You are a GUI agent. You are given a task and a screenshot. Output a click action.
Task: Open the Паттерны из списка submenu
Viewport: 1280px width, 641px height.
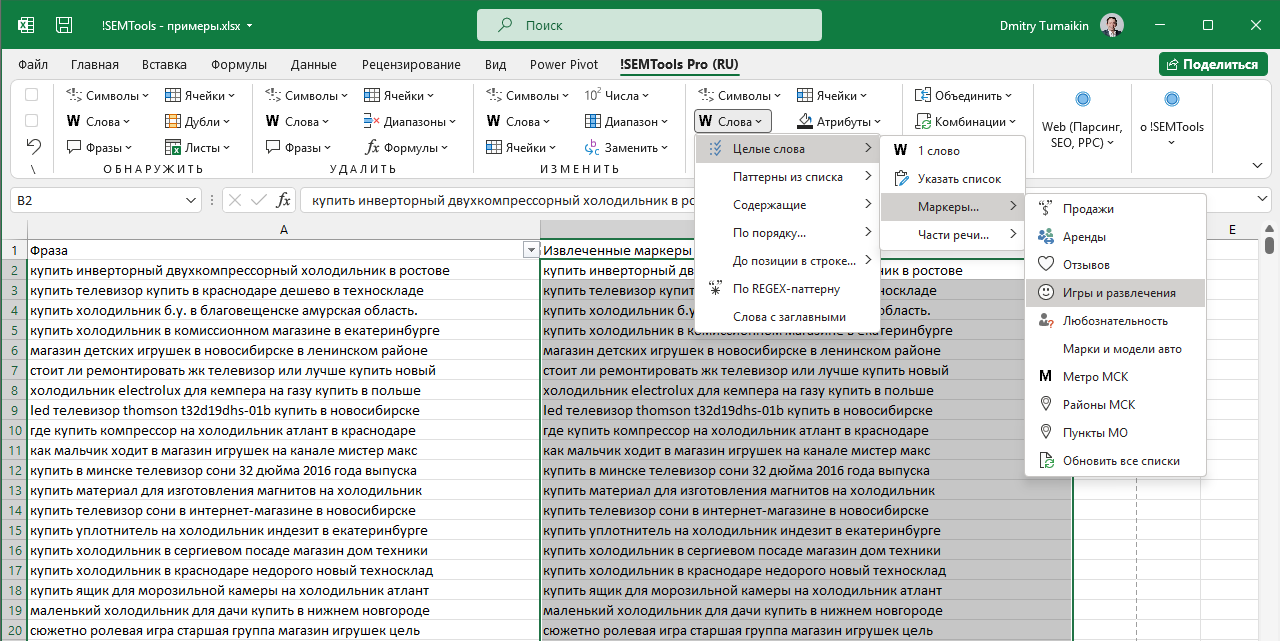(787, 177)
